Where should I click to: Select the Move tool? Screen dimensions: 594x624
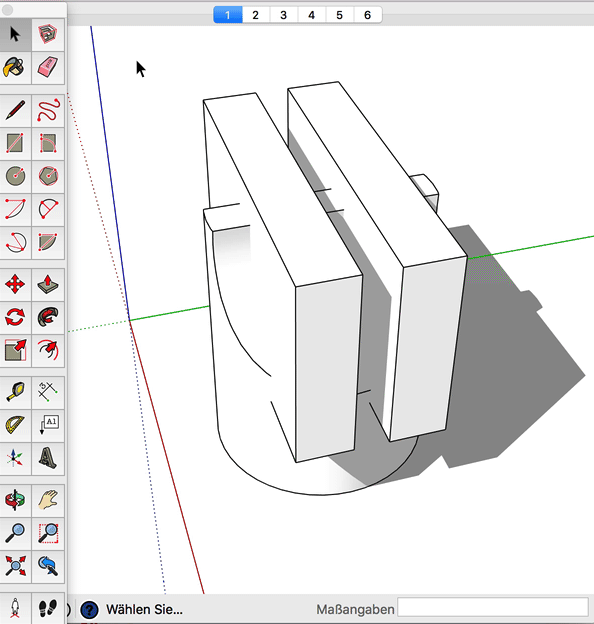15,284
